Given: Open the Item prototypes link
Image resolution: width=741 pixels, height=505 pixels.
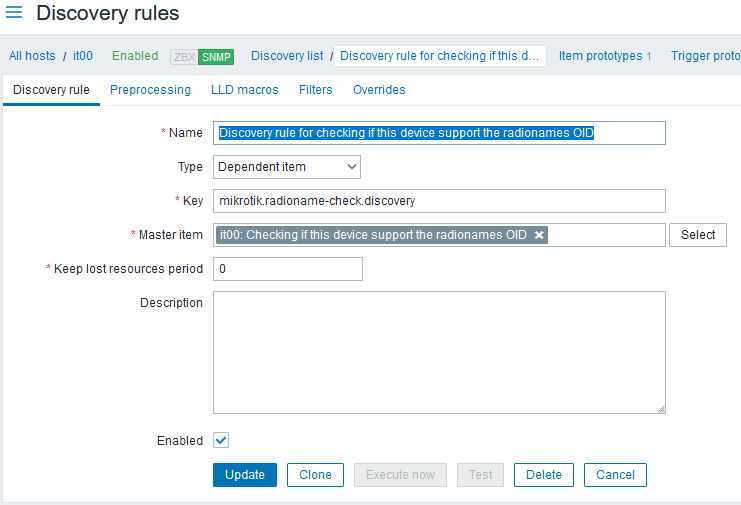Looking at the screenshot, I should [600, 56].
